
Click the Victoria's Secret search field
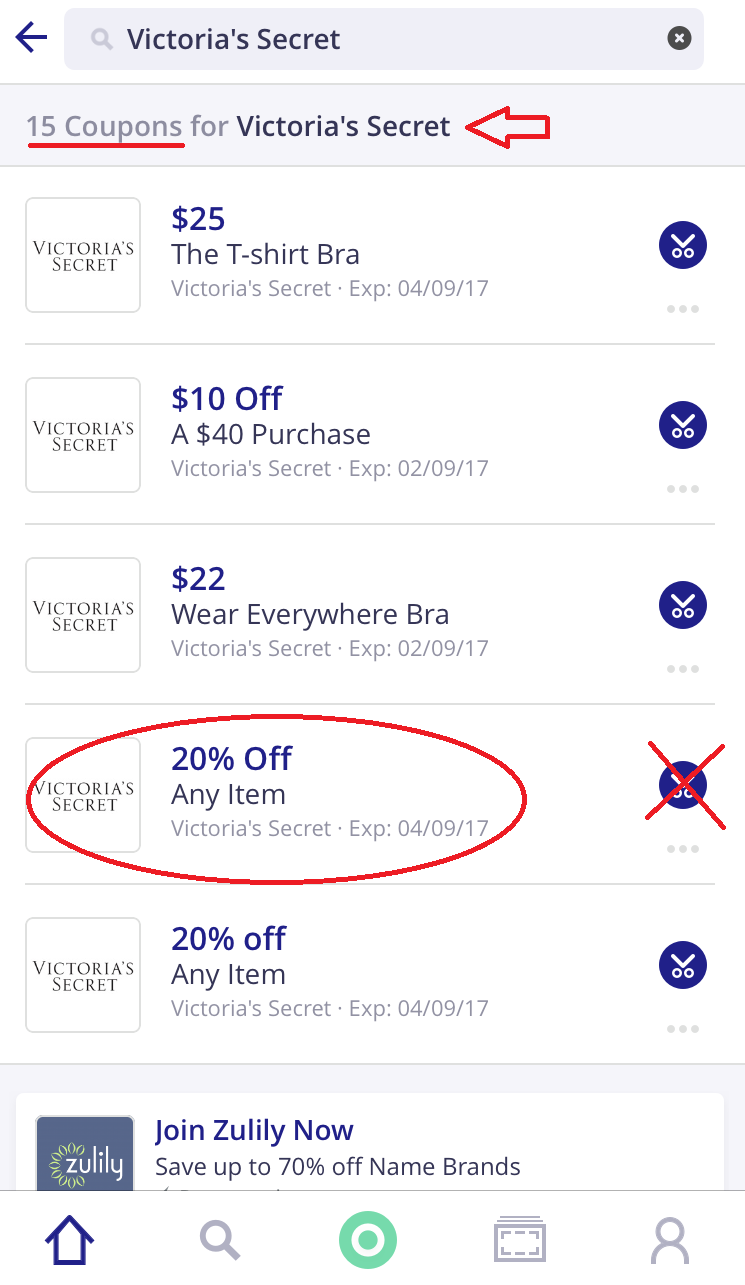380,39
